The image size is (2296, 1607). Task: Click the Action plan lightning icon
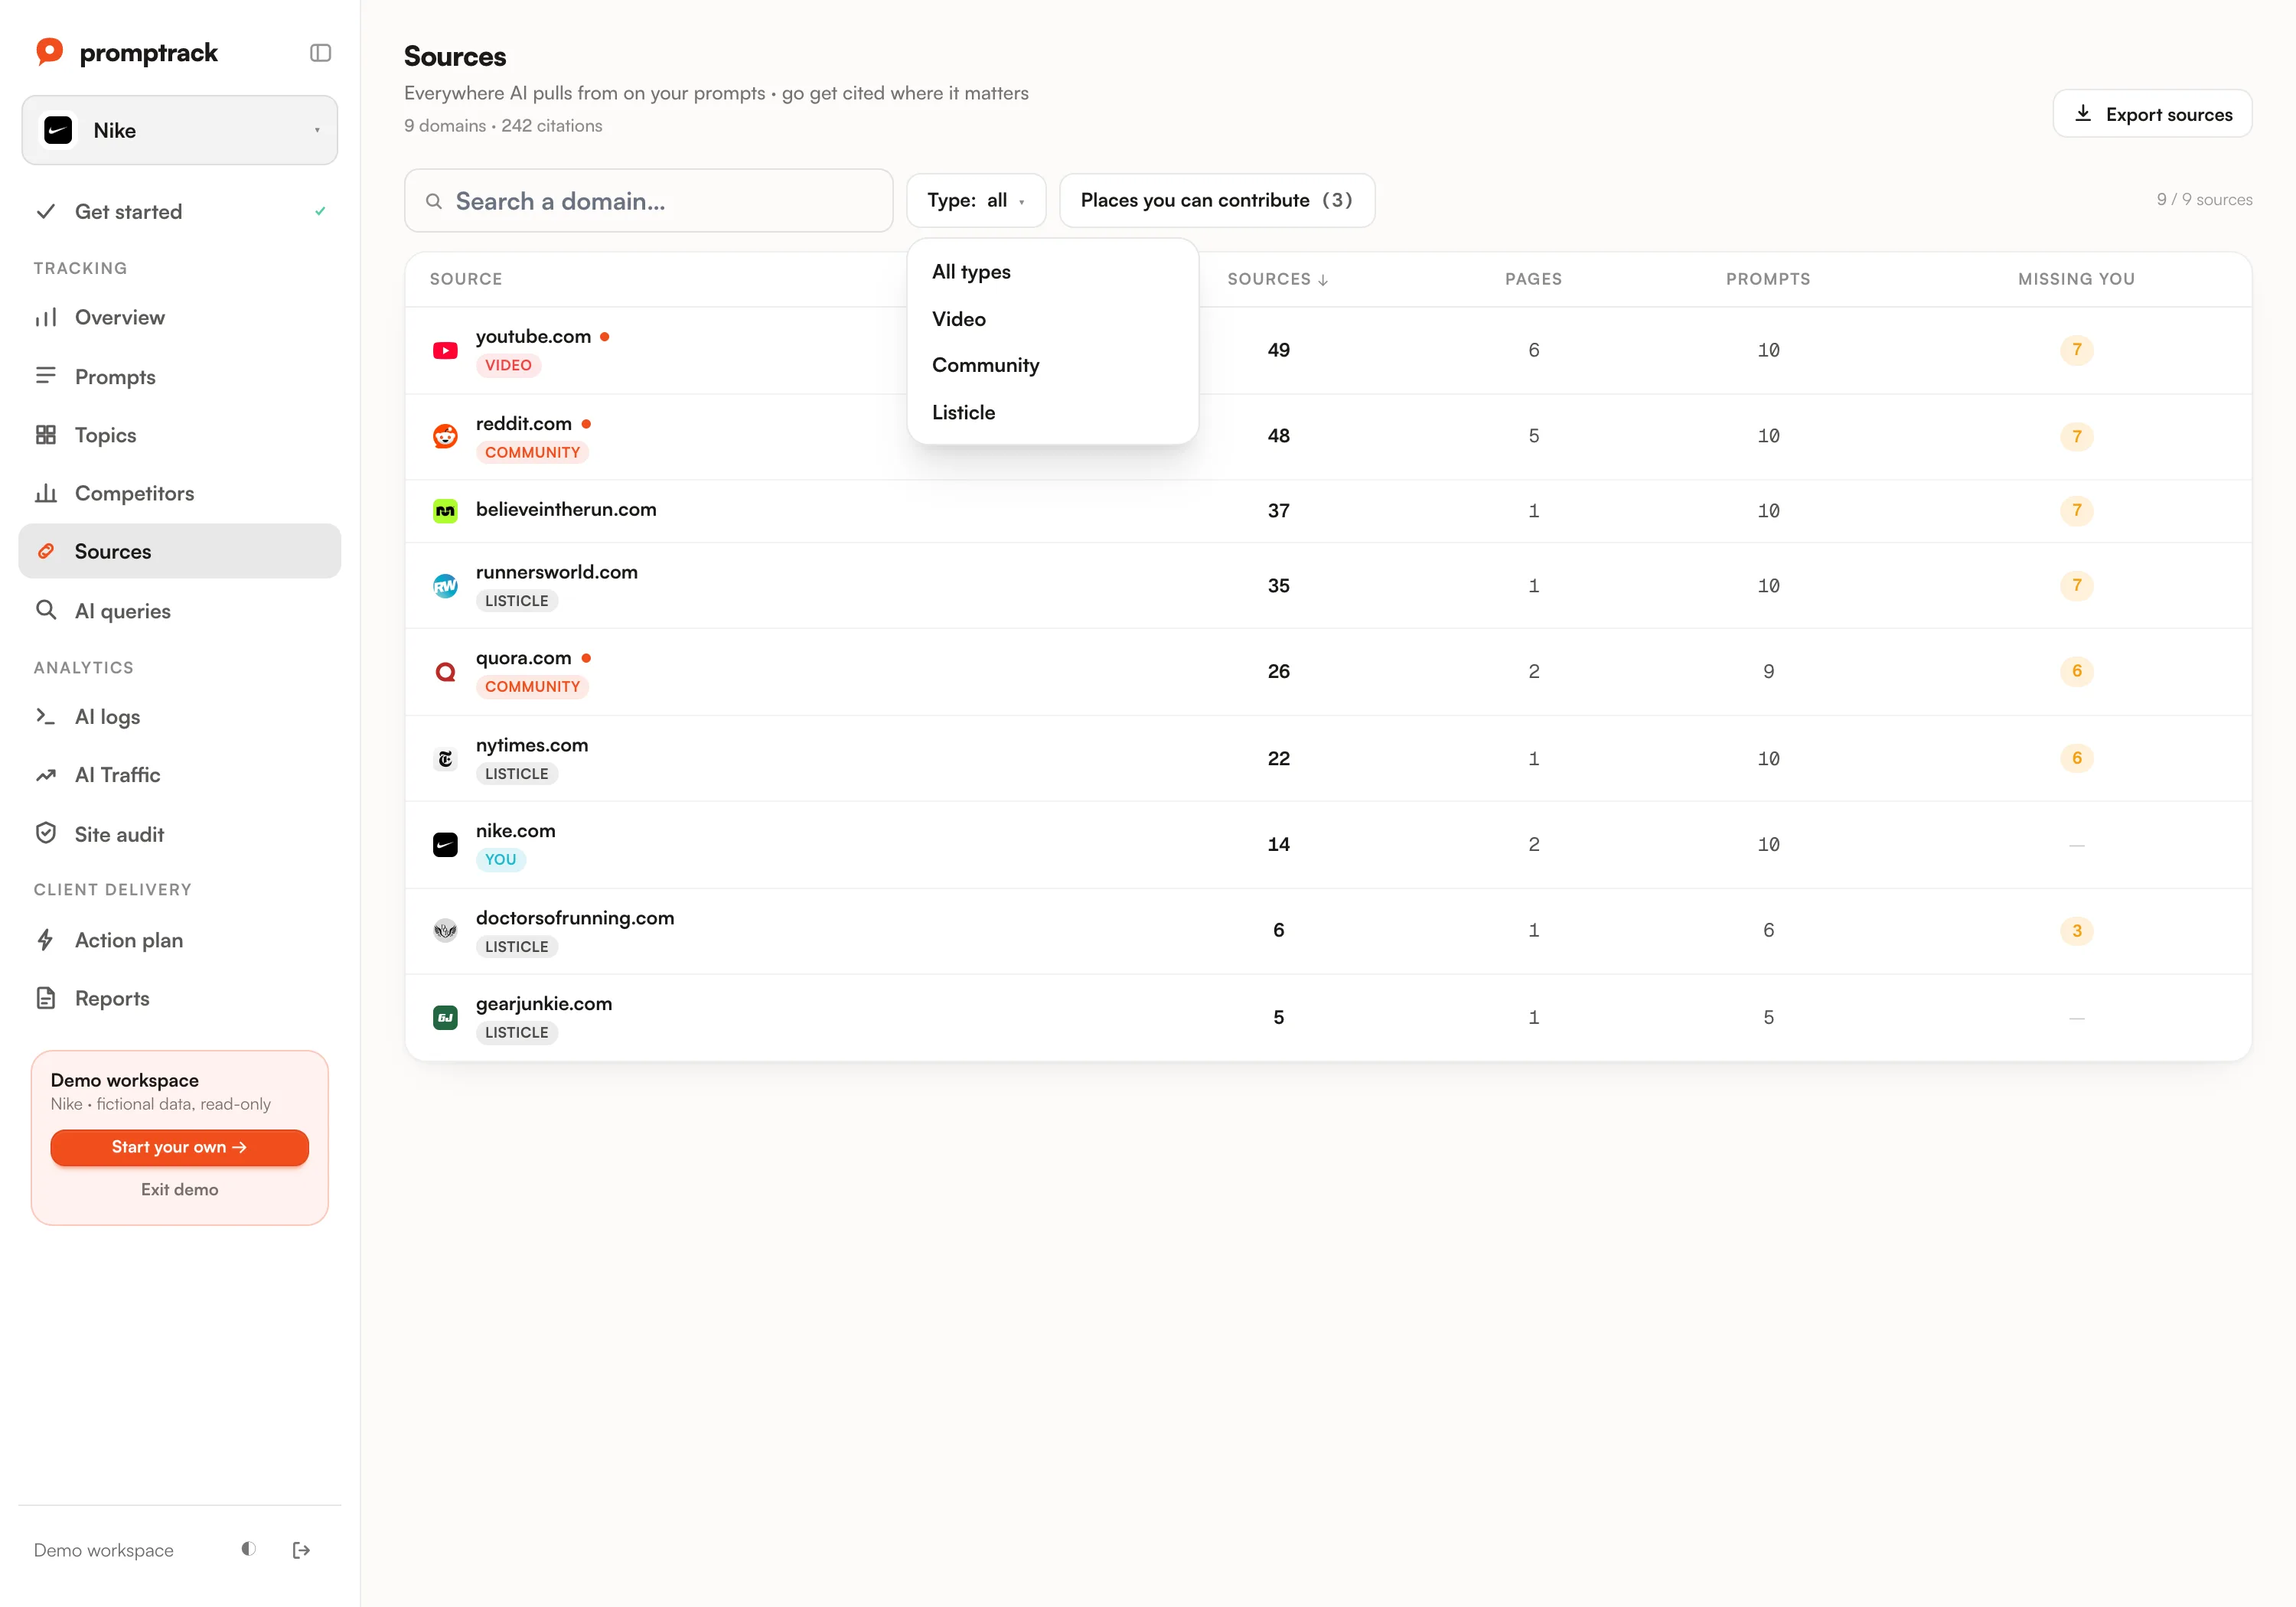[x=46, y=940]
